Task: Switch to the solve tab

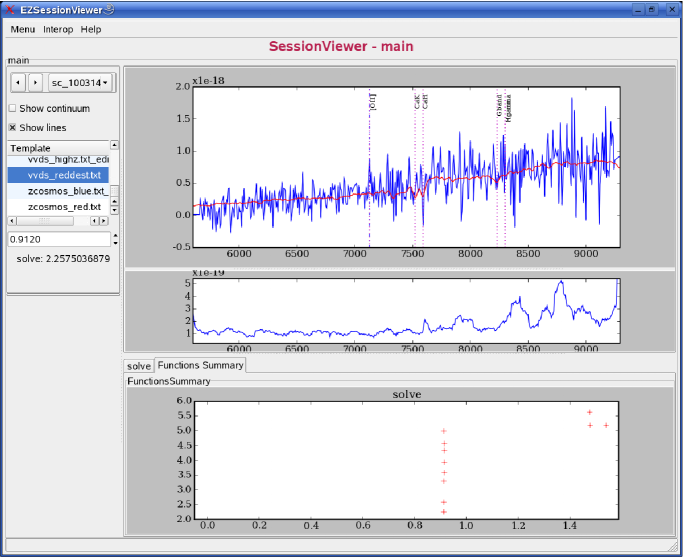Action: (139, 366)
